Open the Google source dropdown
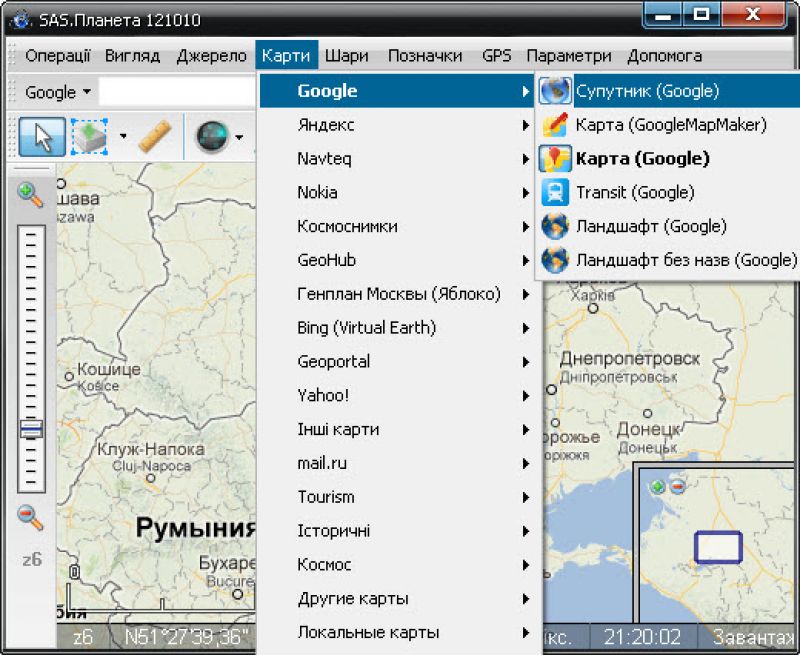 (57, 92)
